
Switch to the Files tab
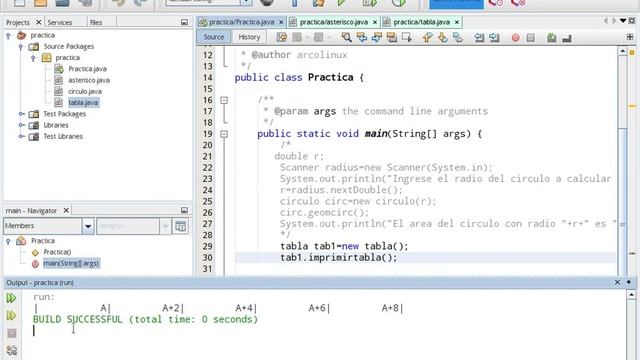tap(96, 22)
